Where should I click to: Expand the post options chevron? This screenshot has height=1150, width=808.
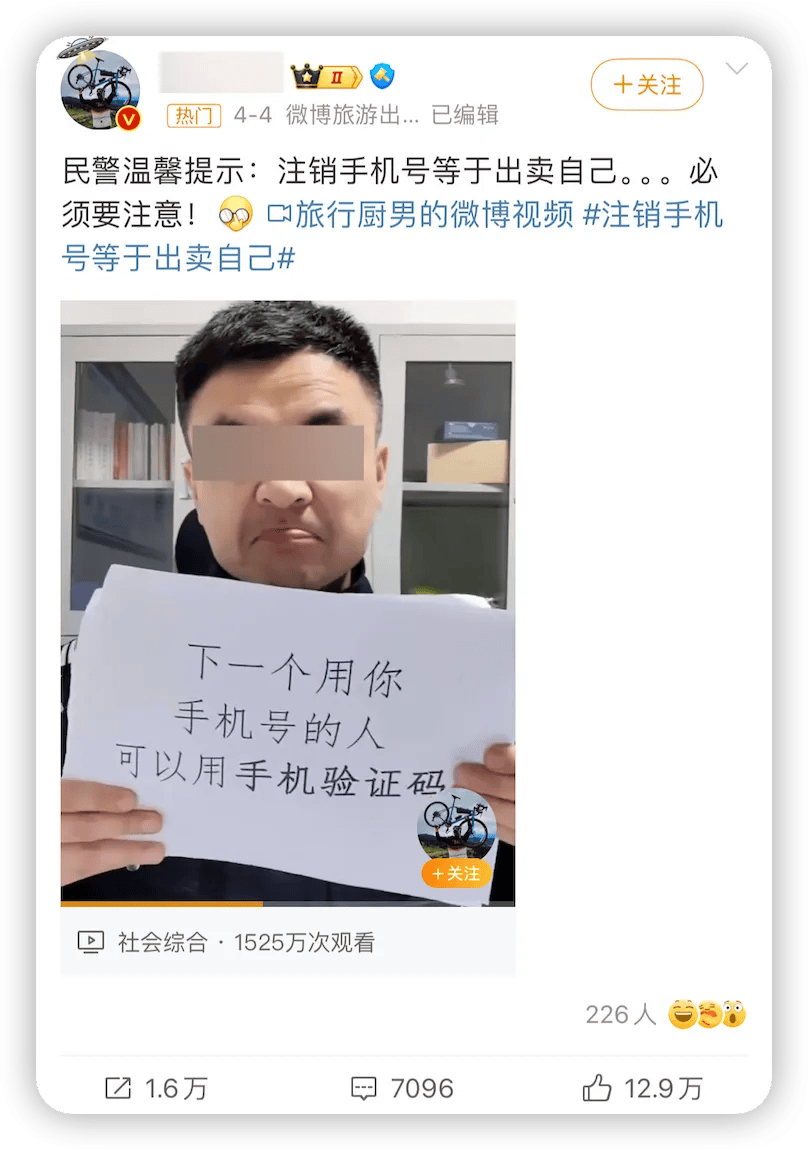tap(736, 69)
